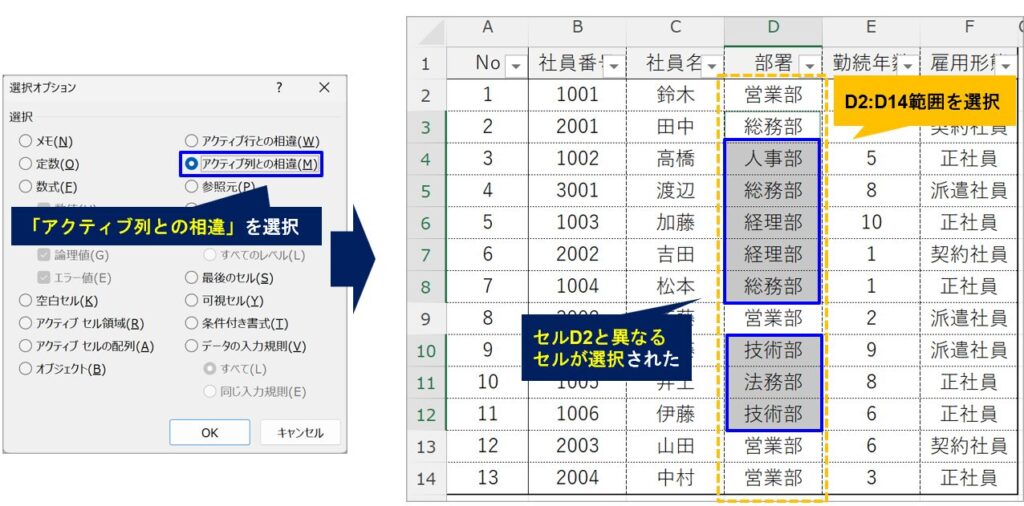The height and width of the screenshot is (506, 1024).
Task: Click row 9 header
Action: click(x=426, y=319)
